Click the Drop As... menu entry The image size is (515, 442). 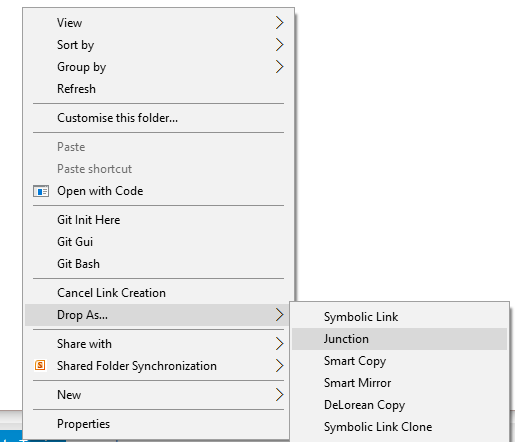(158, 315)
